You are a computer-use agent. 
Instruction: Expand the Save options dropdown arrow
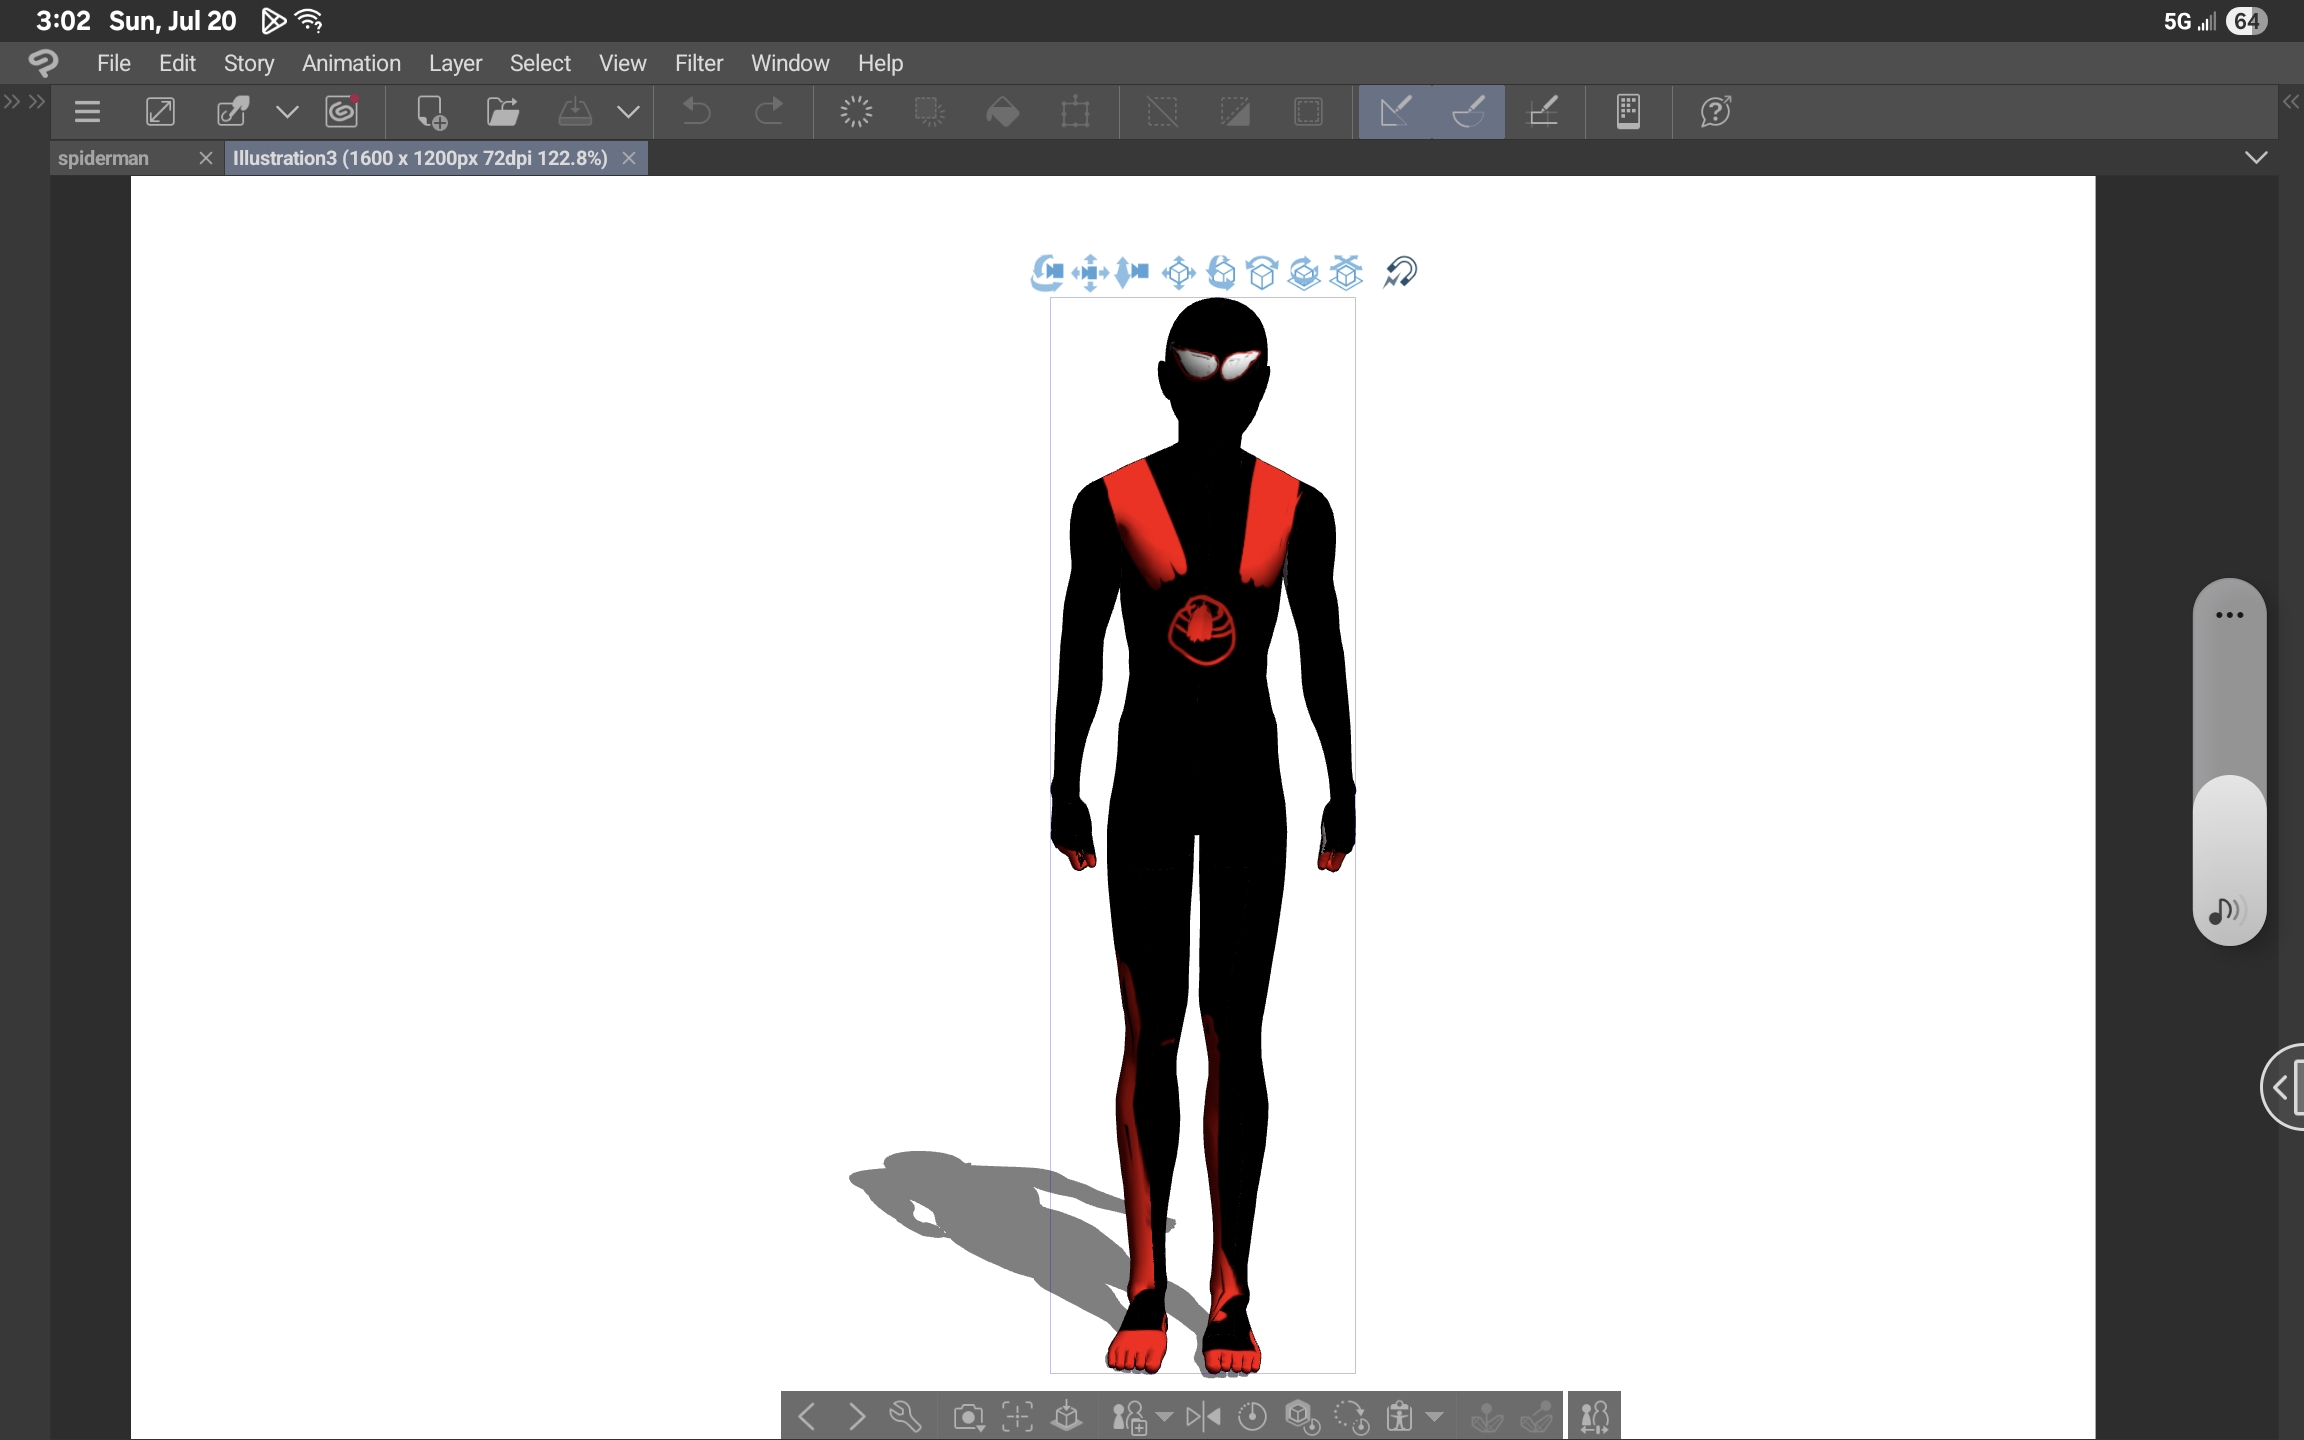(628, 112)
